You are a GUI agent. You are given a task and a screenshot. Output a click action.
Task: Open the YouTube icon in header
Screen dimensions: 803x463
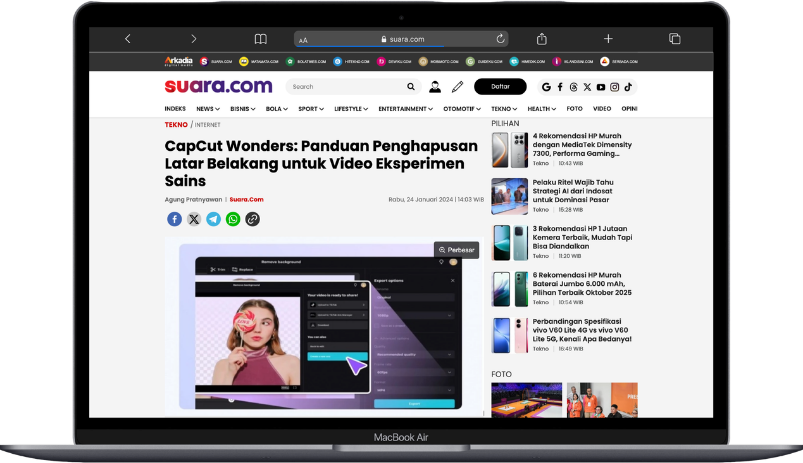601,87
